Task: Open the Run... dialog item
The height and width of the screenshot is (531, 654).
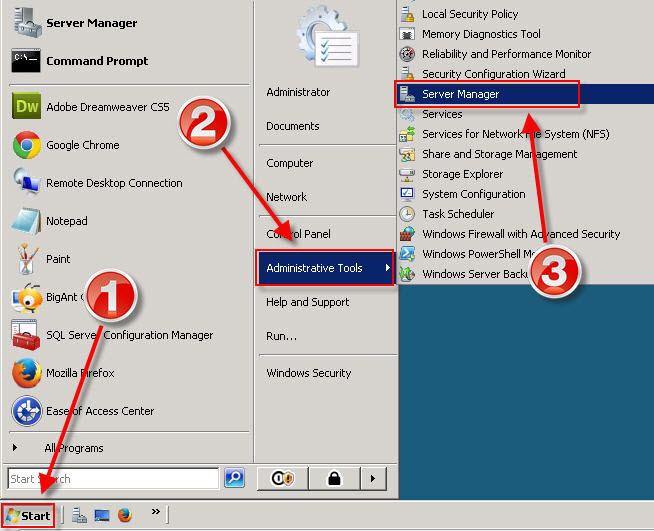Action: (282, 336)
